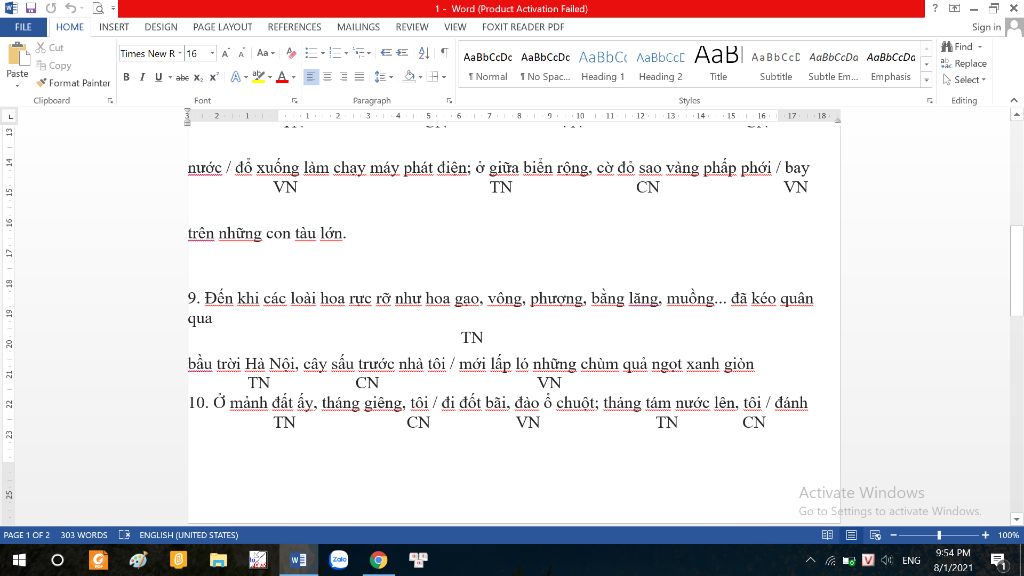The image size is (1024, 576).
Task: Open Text Effects options
Action: (238, 77)
